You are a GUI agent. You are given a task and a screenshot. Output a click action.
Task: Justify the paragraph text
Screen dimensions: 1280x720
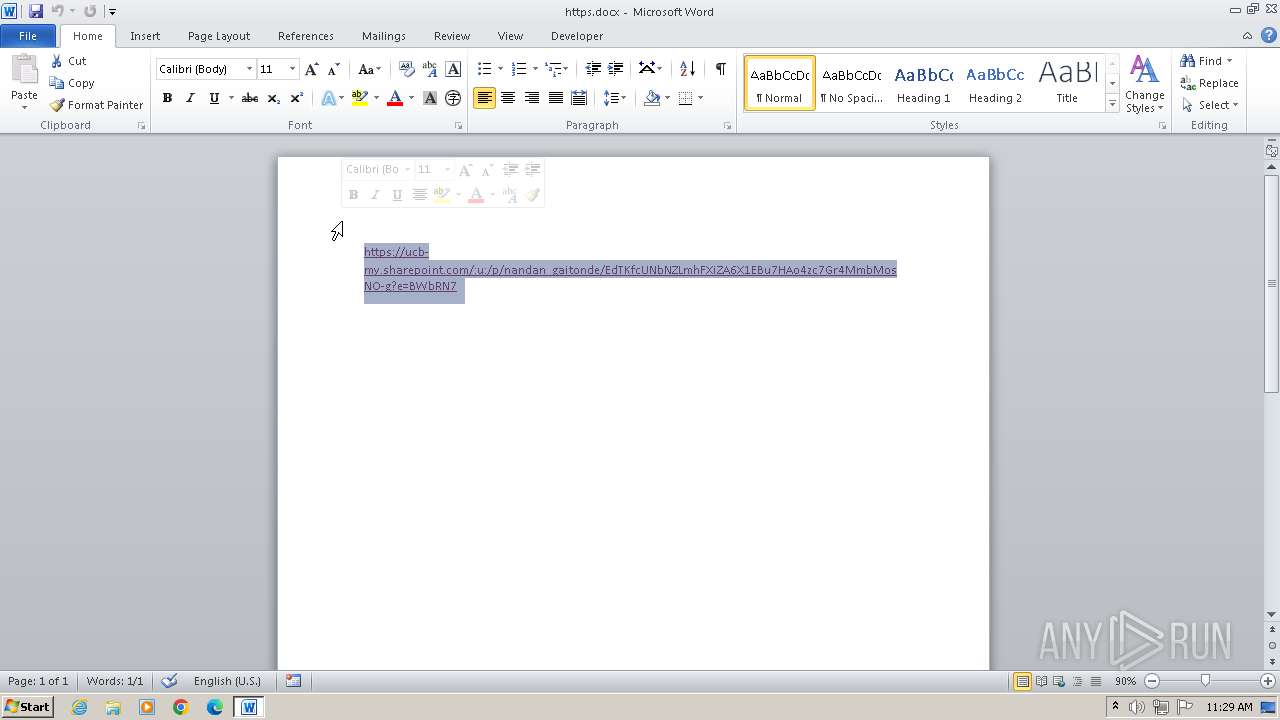(555, 98)
